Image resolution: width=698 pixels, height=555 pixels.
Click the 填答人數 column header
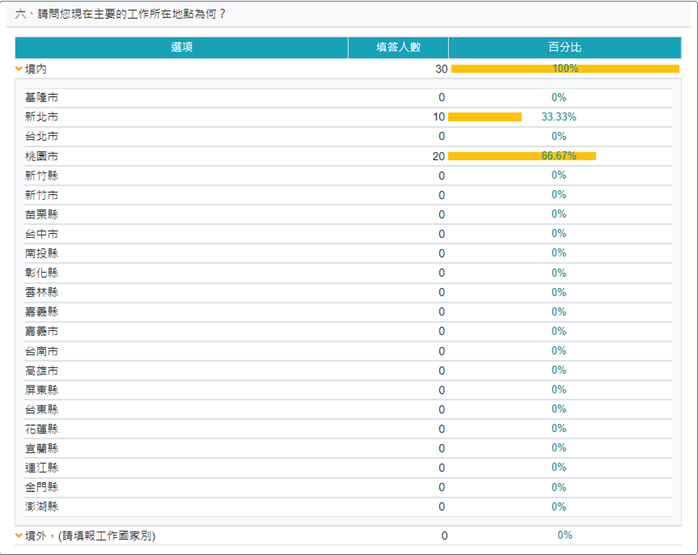[397, 47]
